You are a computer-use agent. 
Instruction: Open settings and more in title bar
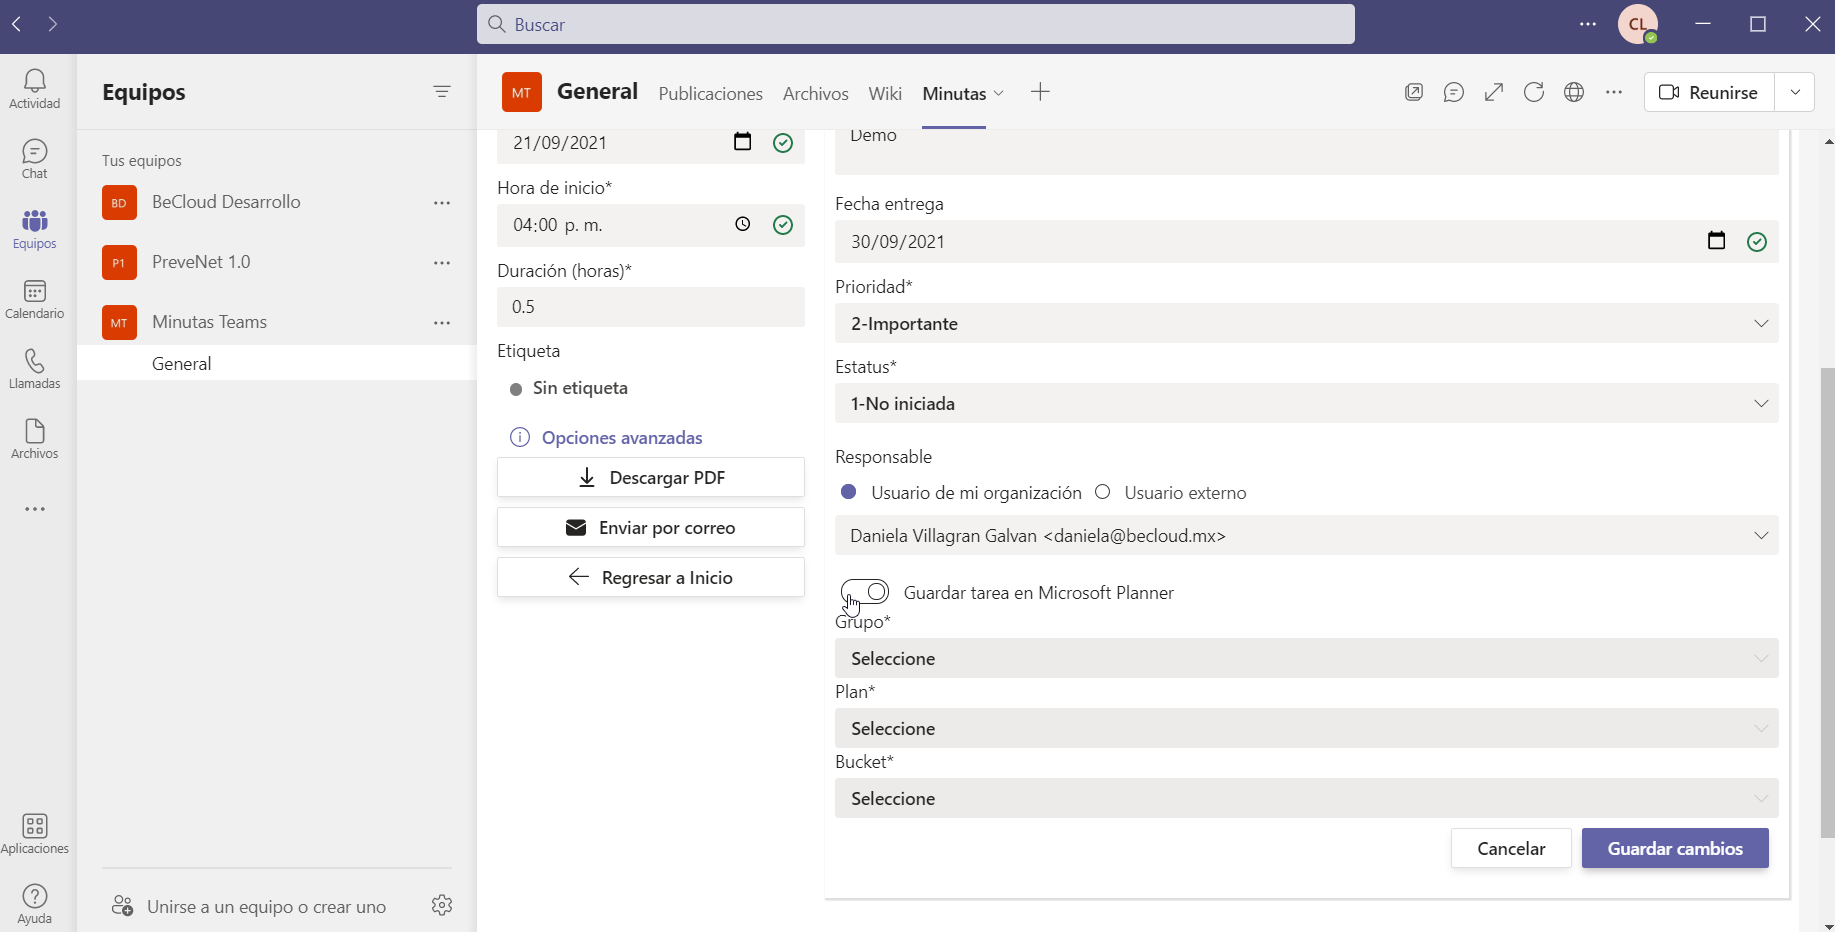(x=1588, y=23)
